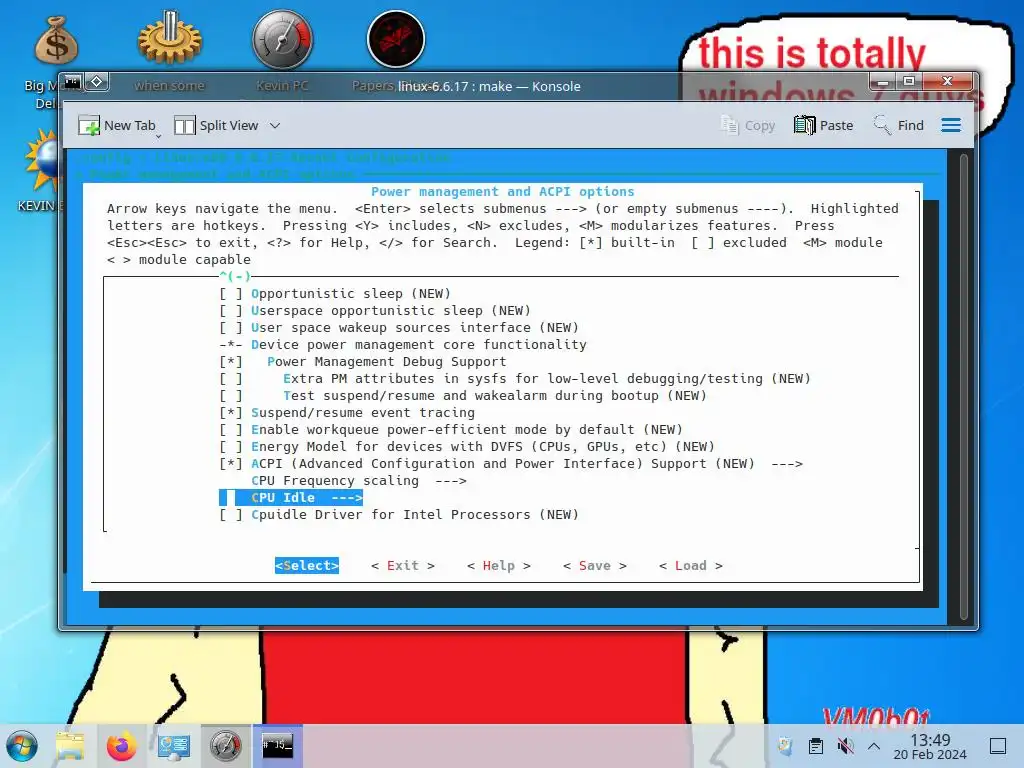Open a New Tab in Konsole
Viewport: 1024px width, 768px height.
point(117,125)
